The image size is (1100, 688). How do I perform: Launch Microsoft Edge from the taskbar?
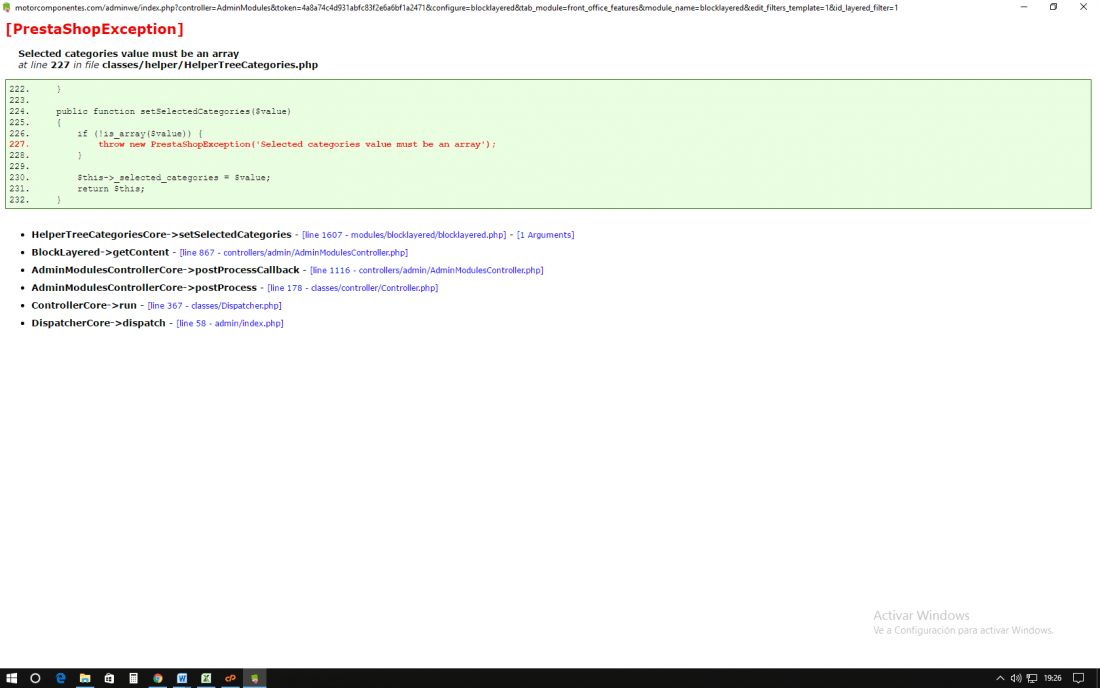tap(61, 678)
